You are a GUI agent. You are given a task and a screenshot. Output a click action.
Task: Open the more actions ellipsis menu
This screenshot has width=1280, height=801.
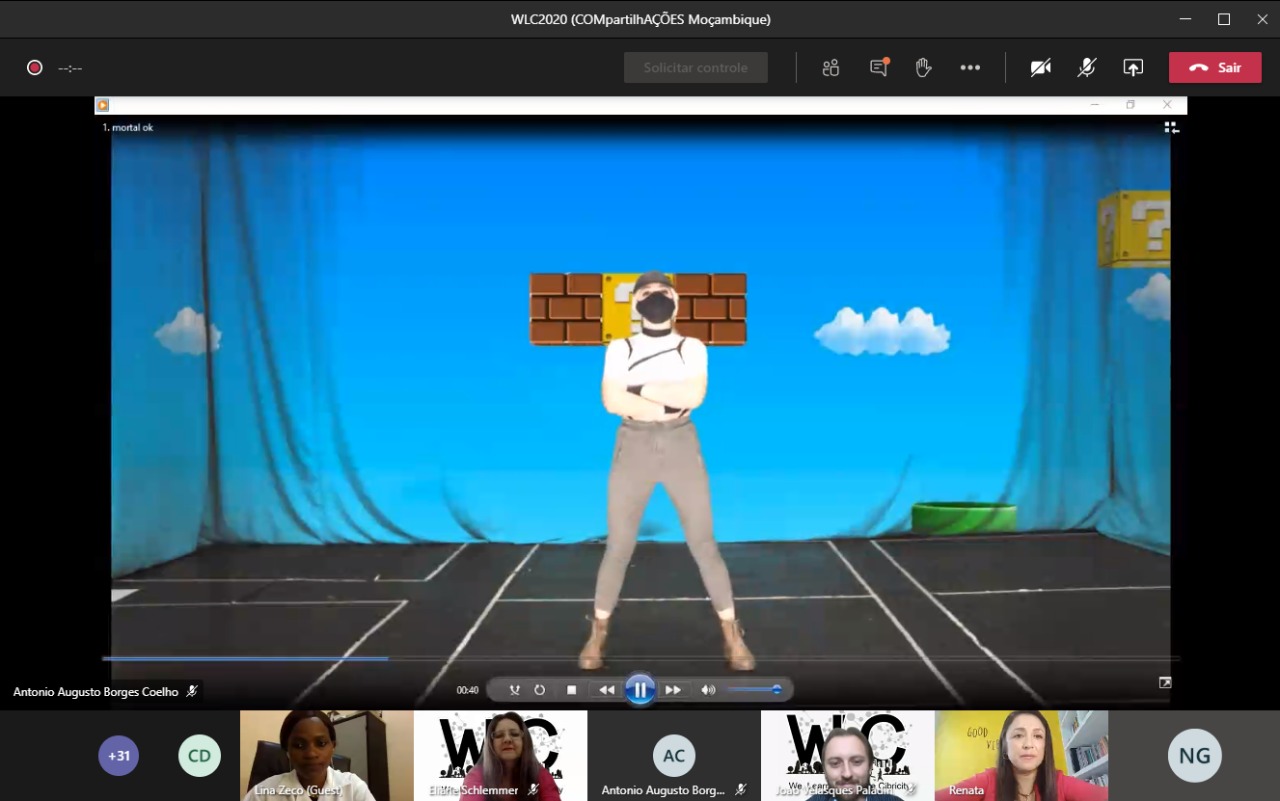pyautogui.click(x=970, y=68)
